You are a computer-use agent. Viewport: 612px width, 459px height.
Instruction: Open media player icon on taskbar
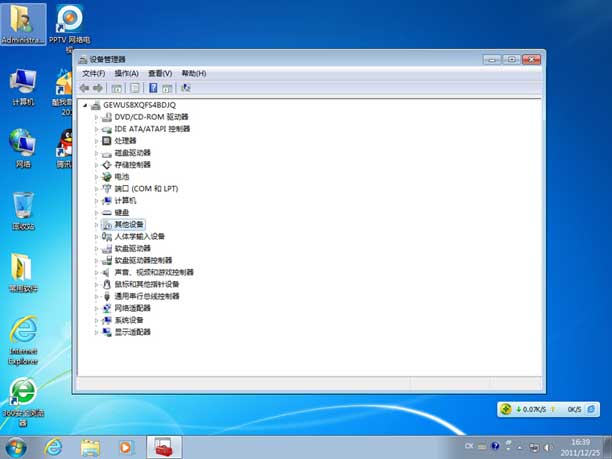[x=126, y=448]
